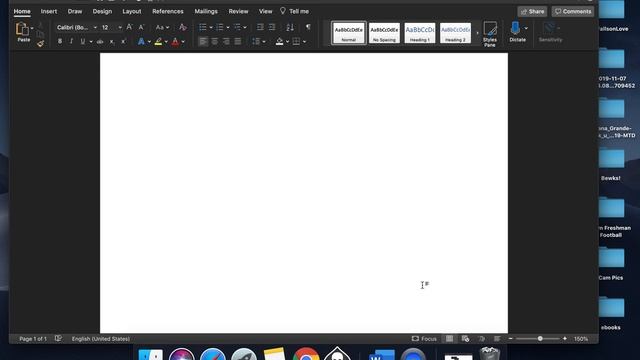Apply strikethrough formatting
The image size is (640, 360).
pos(100,42)
